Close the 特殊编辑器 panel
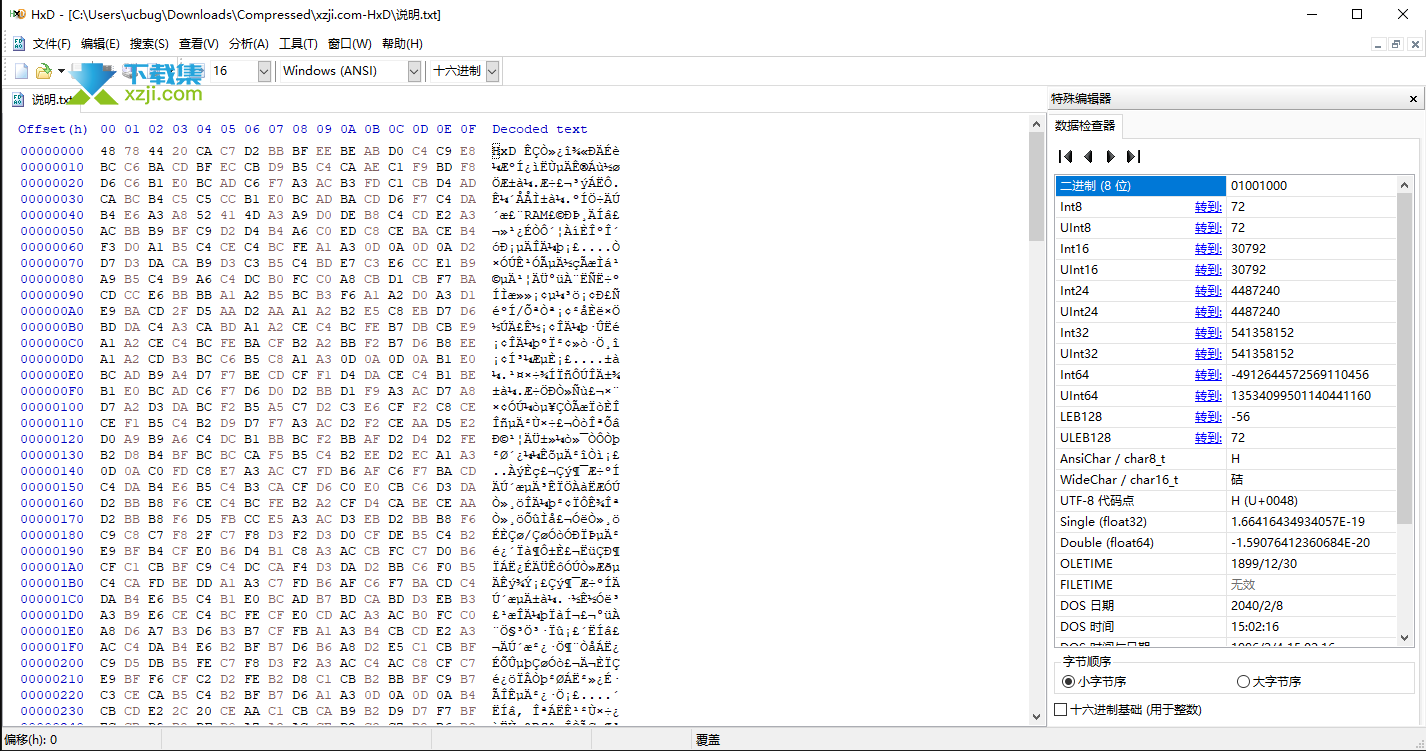This screenshot has width=1426, height=751. (1413, 99)
